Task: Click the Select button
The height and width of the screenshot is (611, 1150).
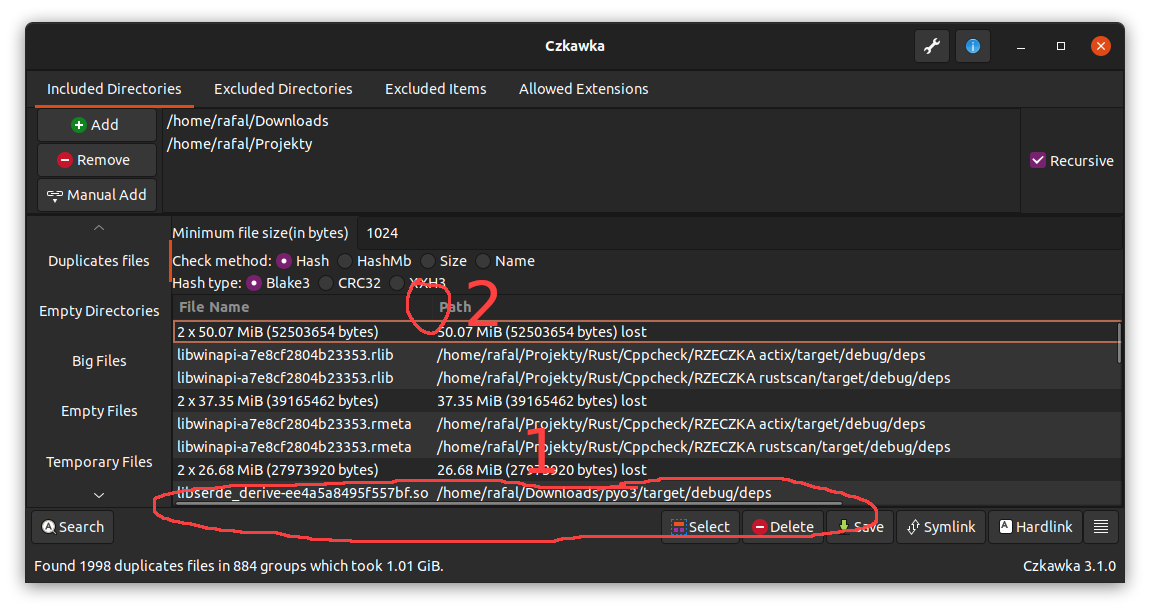Action: tap(700, 527)
